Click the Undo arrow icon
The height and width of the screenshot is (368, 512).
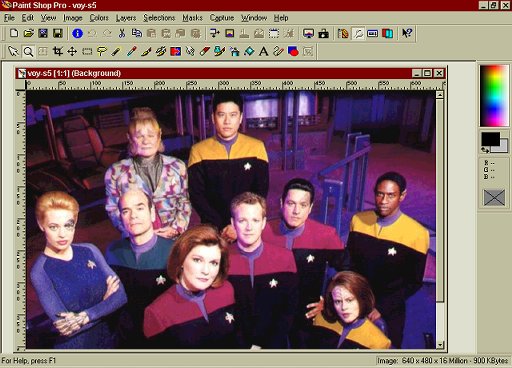click(92, 33)
